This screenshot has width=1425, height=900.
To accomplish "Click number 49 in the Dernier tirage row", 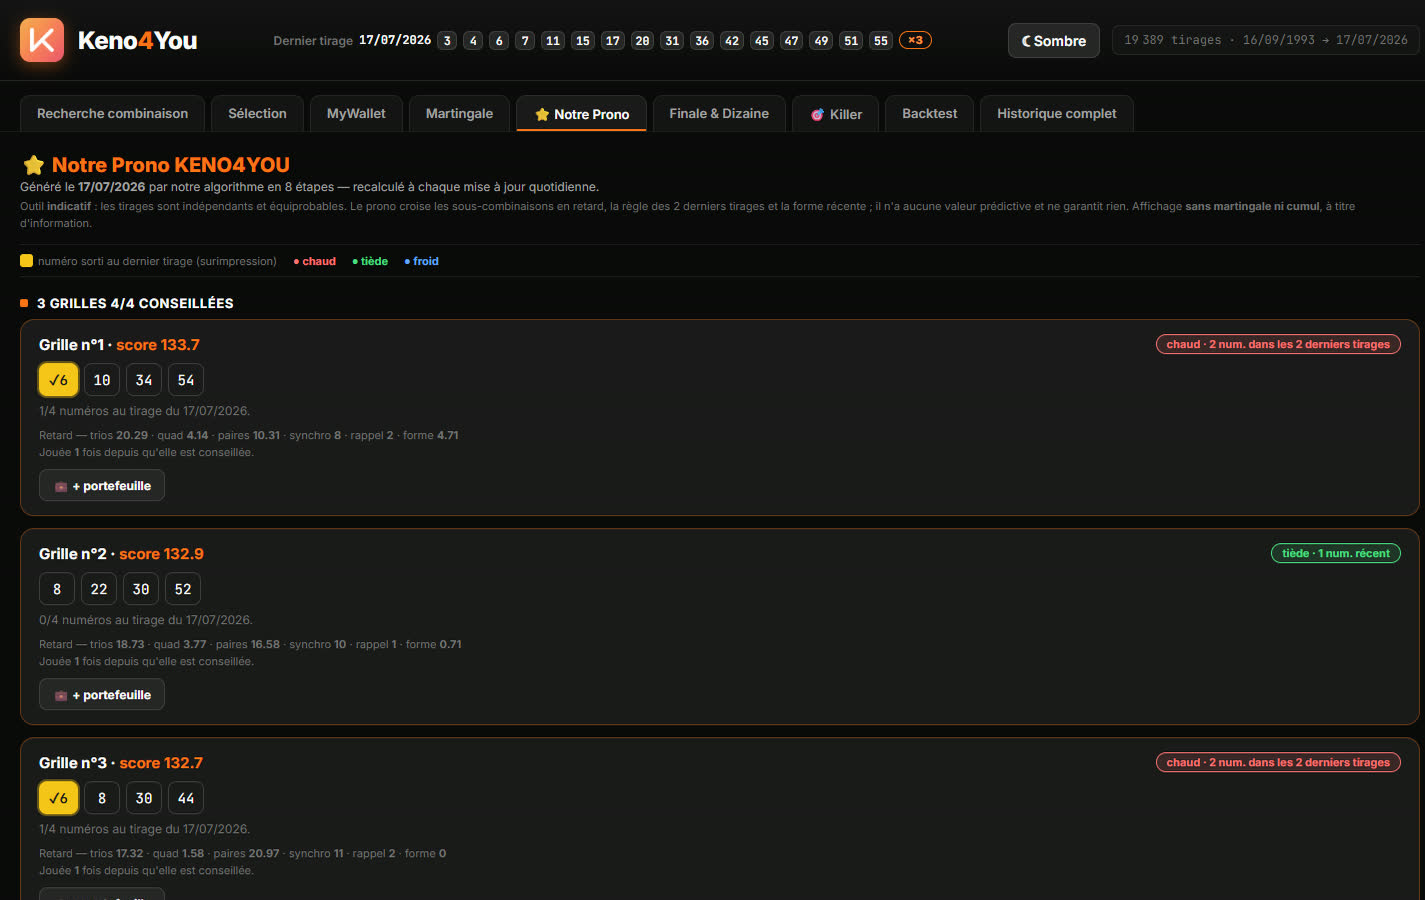I will coord(822,41).
